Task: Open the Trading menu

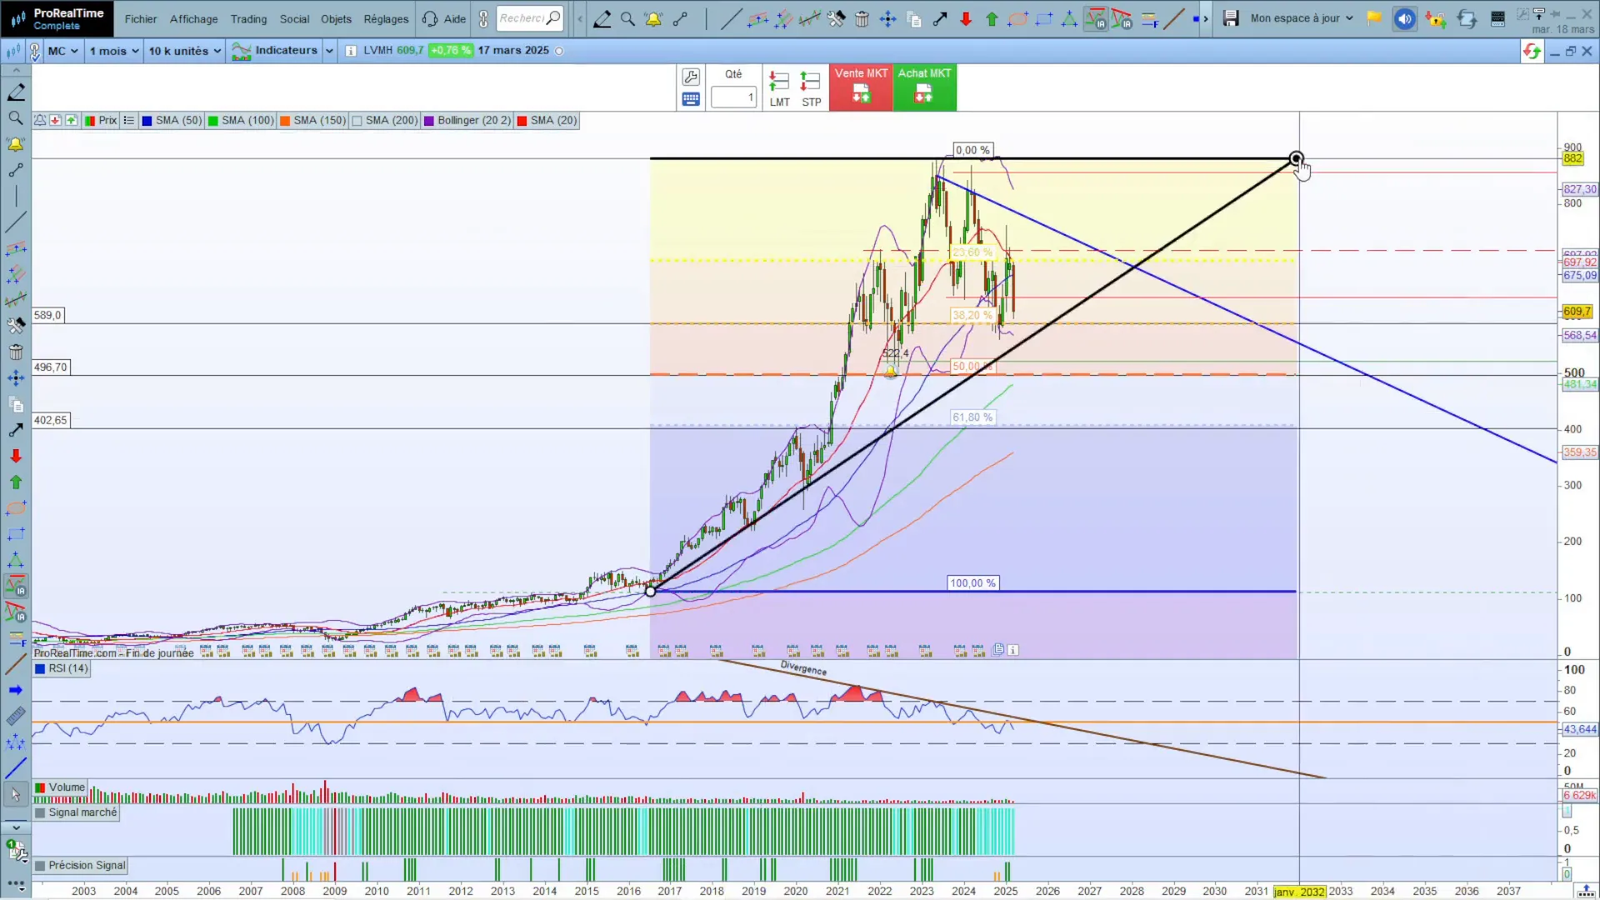Action: coord(249,19)
